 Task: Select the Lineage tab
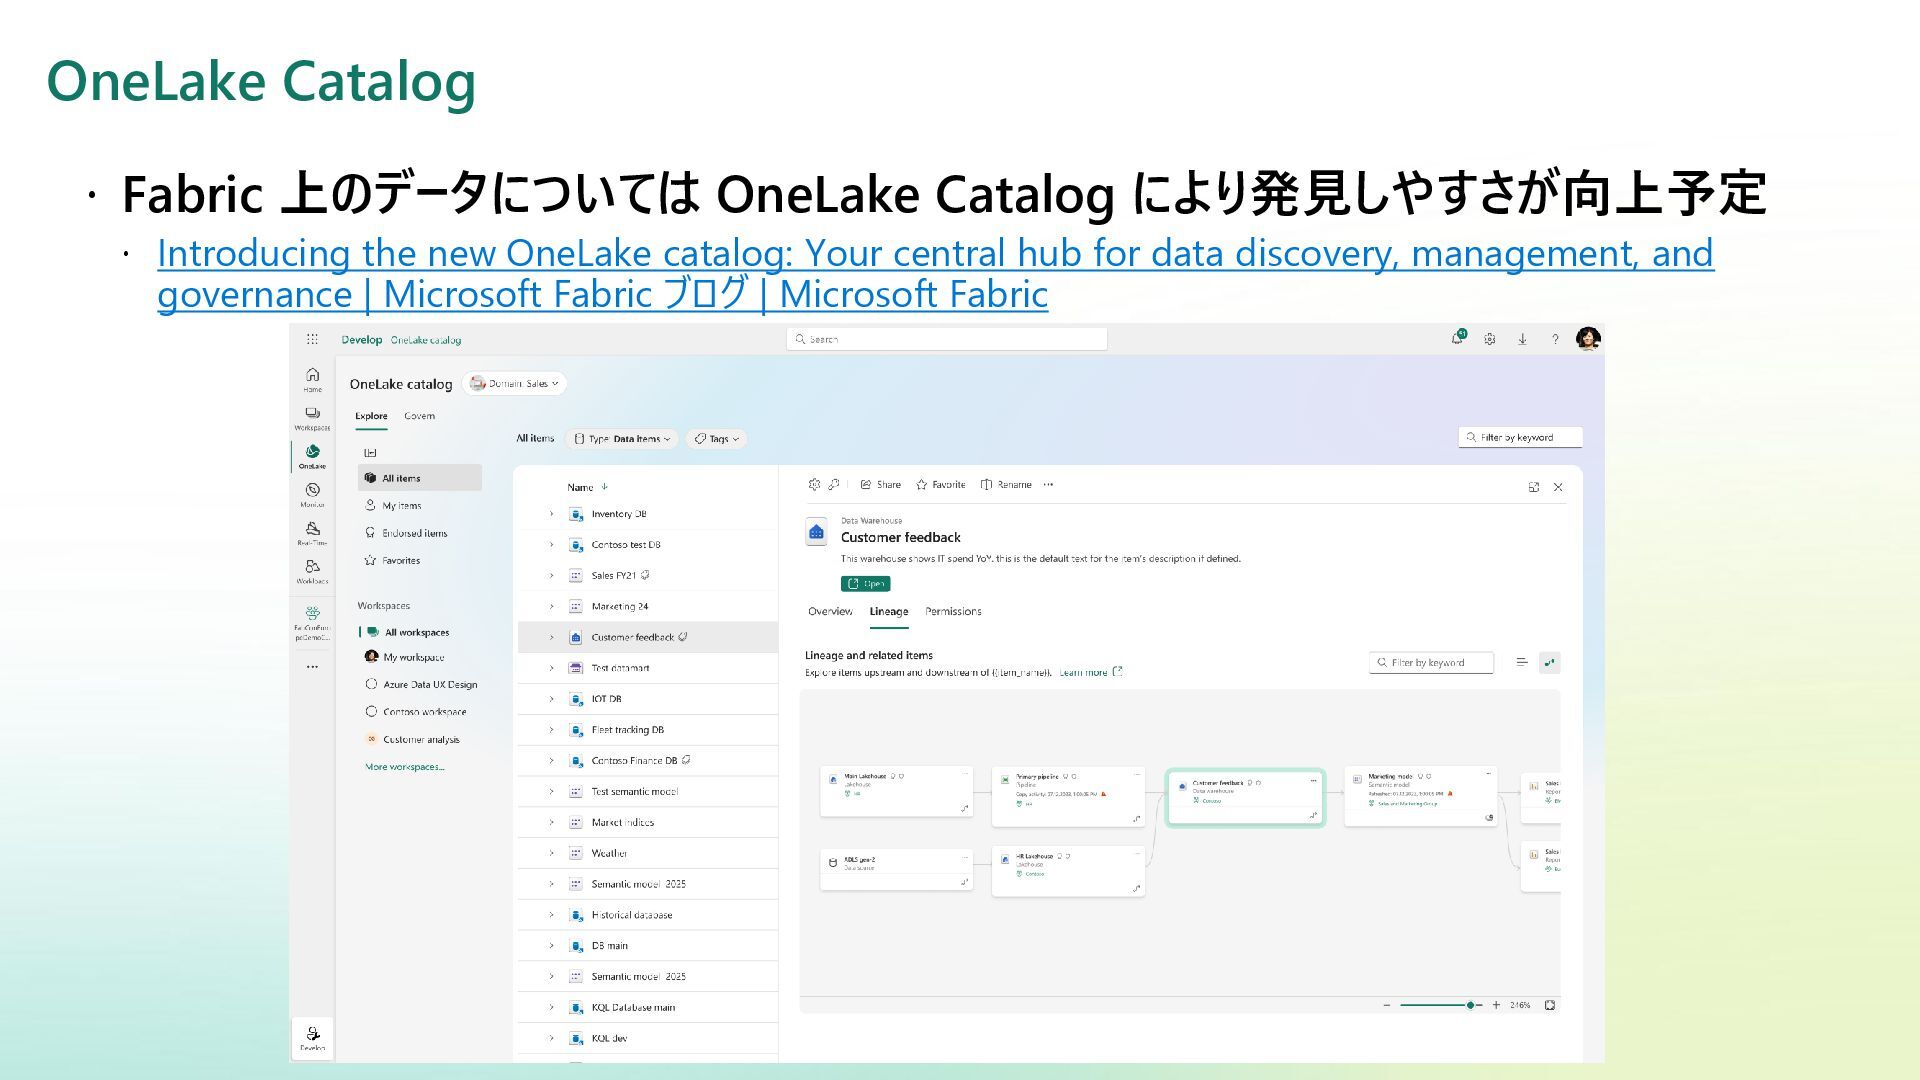[x=889, y=611]
